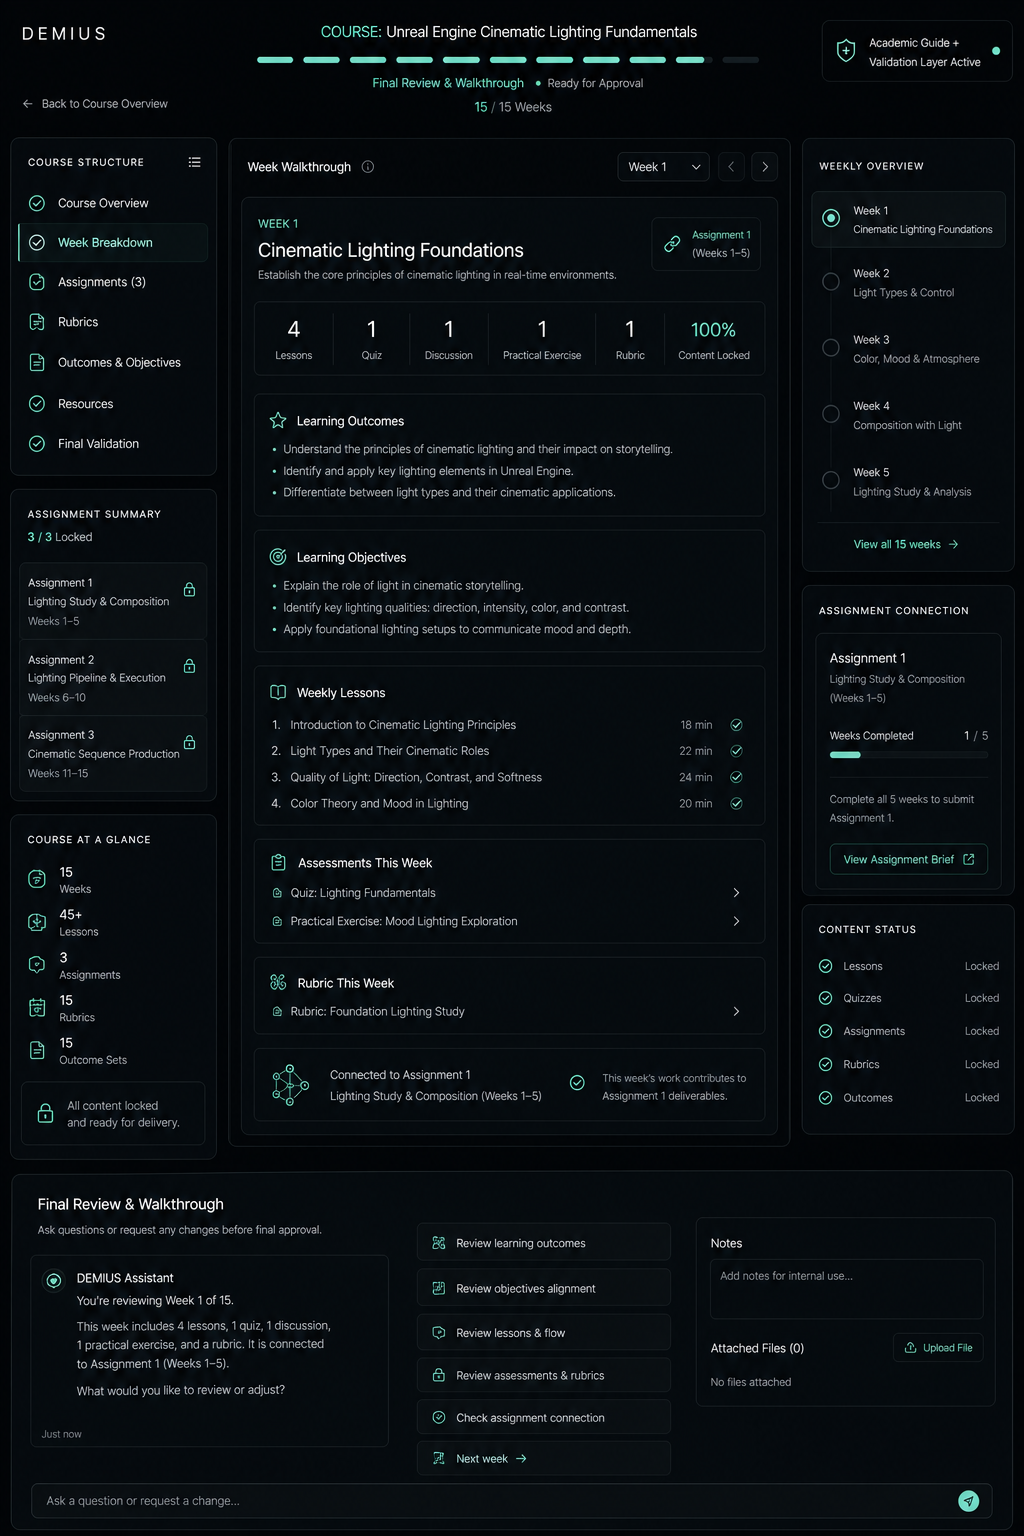Expand Quiz: Lighting Fundamentals row

pos(509,893)
